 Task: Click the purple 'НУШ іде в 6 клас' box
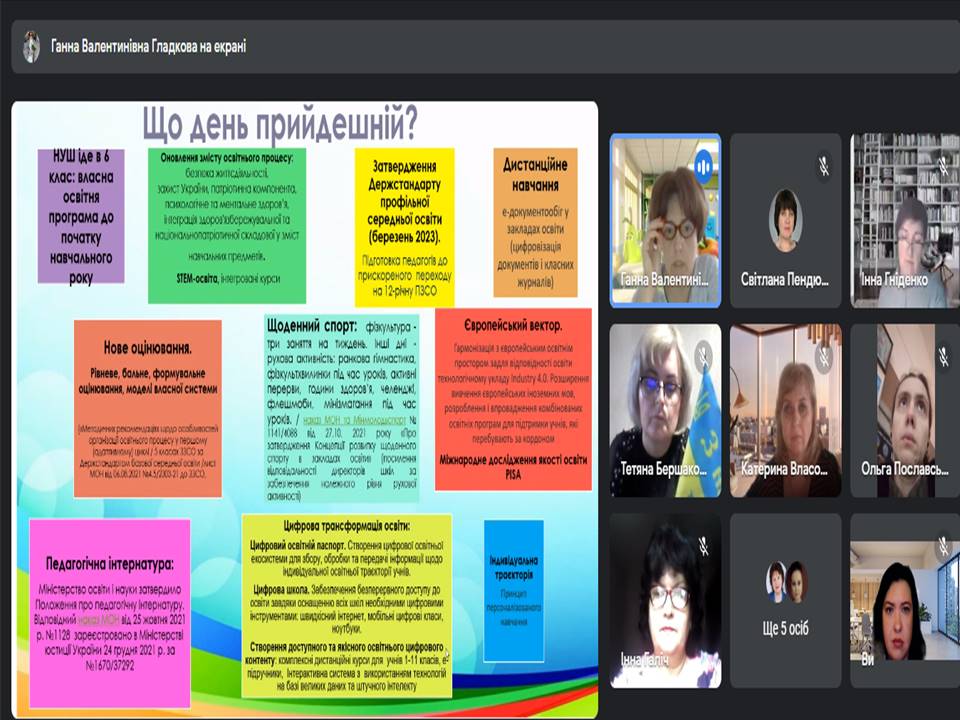coord(81,216)
